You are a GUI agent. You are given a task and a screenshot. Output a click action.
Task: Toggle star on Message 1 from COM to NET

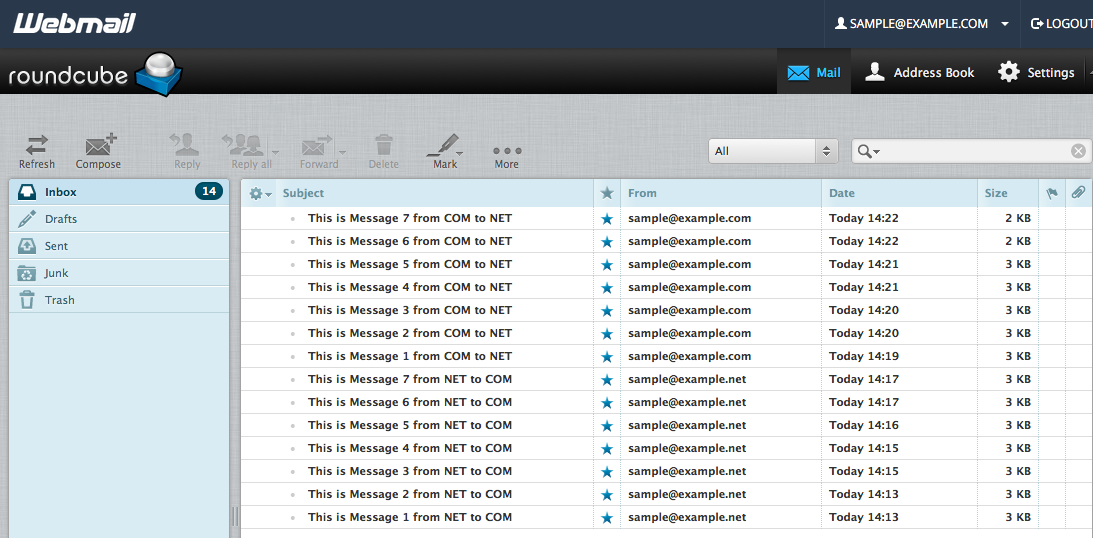click(x=607, y=357)
